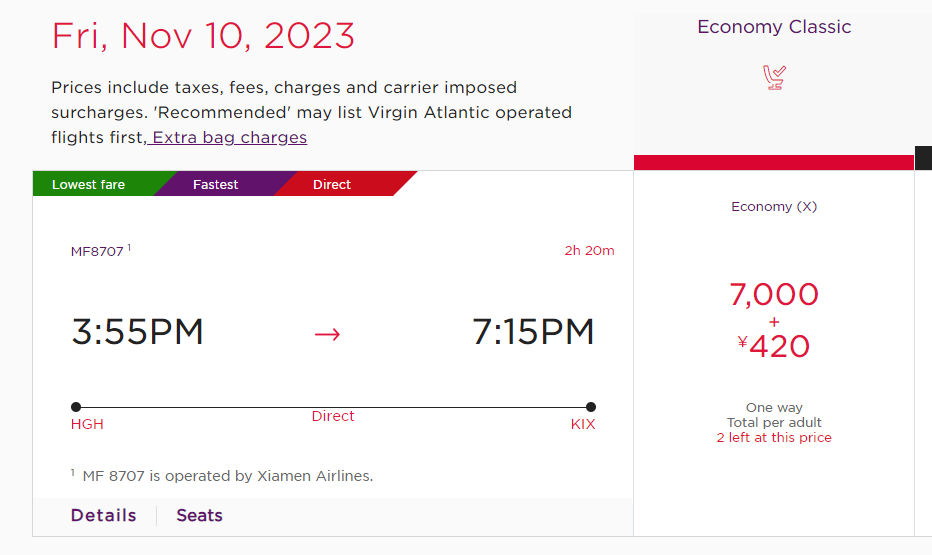
Task: Select the red Direct badge
Action: 332,184
